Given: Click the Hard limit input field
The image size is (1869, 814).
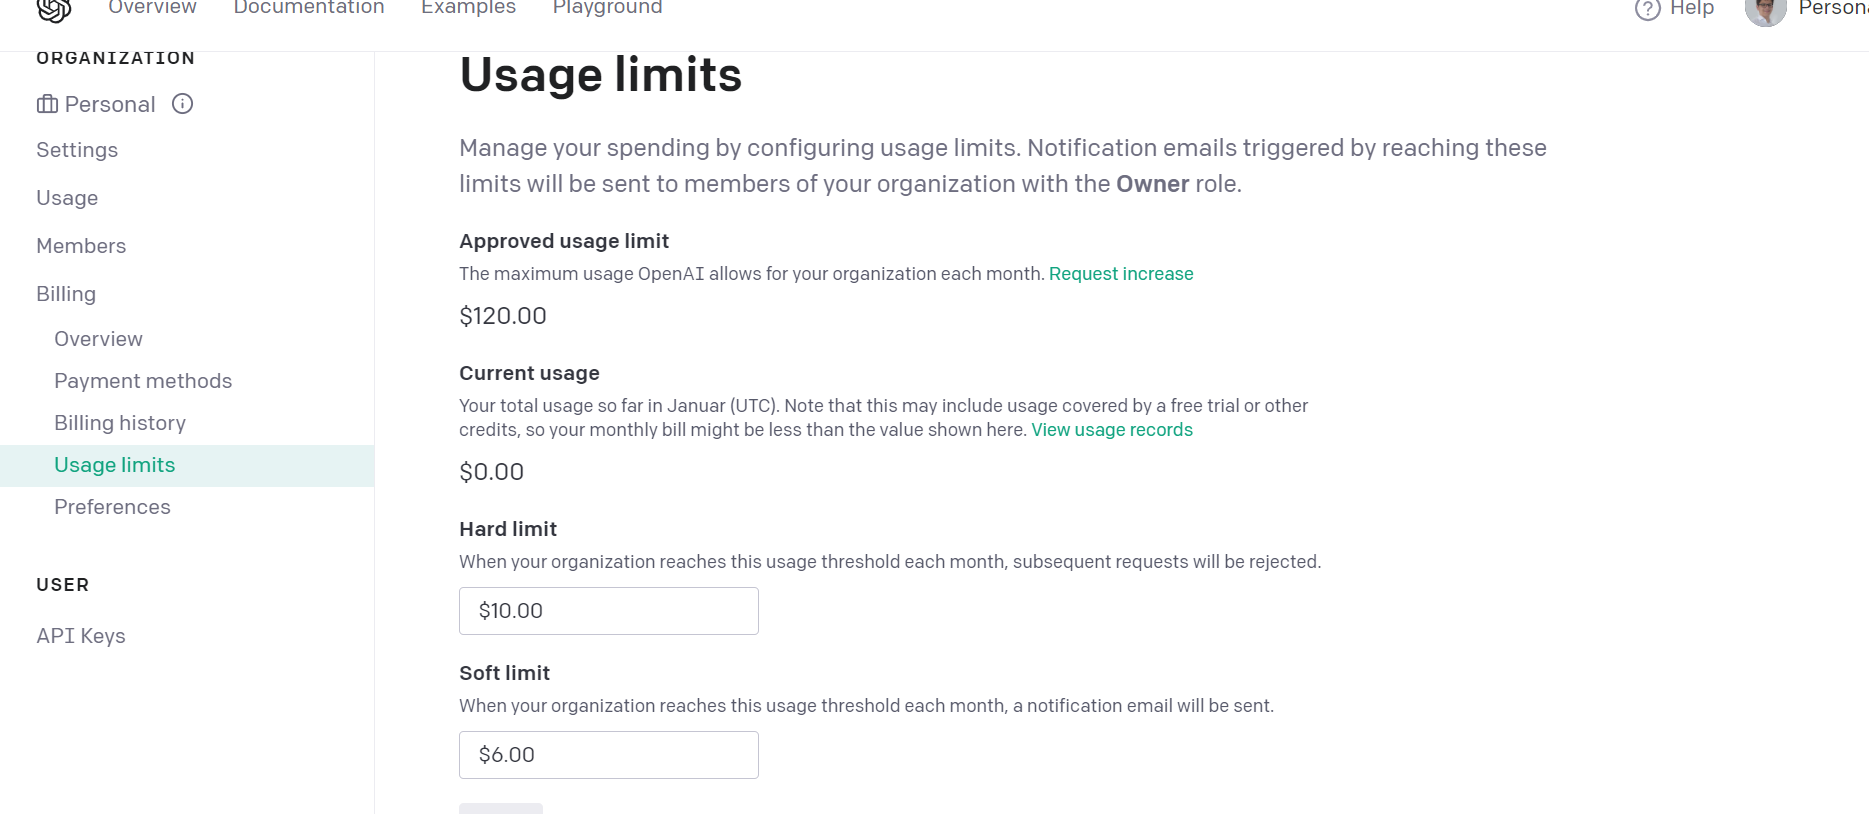Looking at the screenshot, I should coord(608,611).
